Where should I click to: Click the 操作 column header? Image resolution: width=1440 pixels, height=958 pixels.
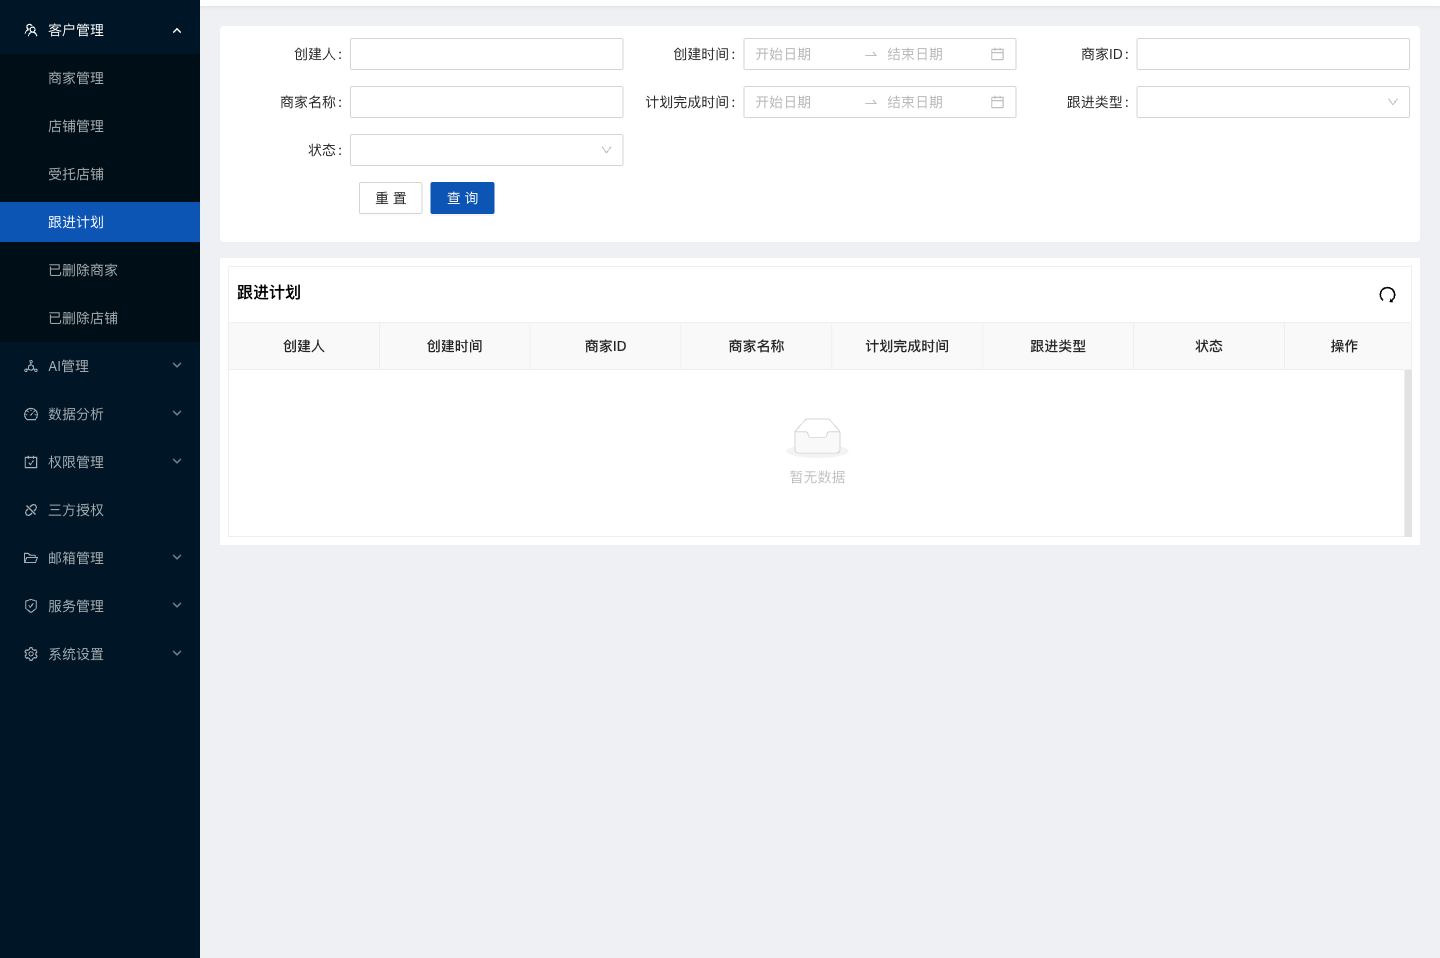(x=1344, y=346)
